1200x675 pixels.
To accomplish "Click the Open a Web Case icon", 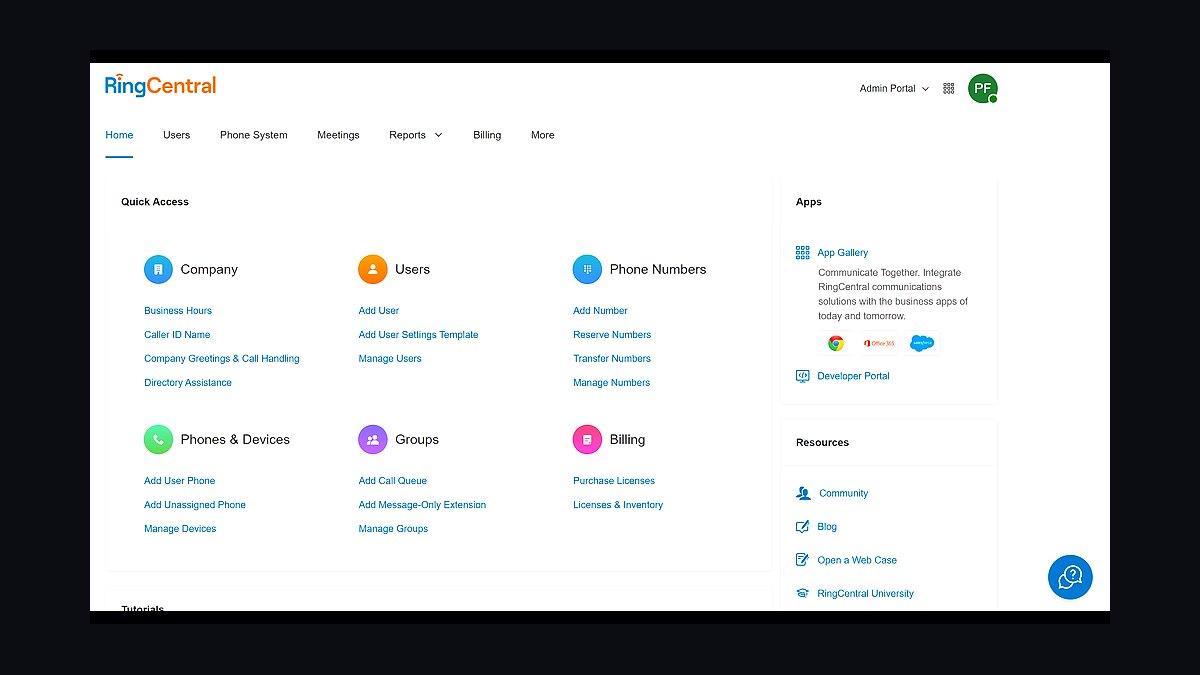I will point(802,560).
